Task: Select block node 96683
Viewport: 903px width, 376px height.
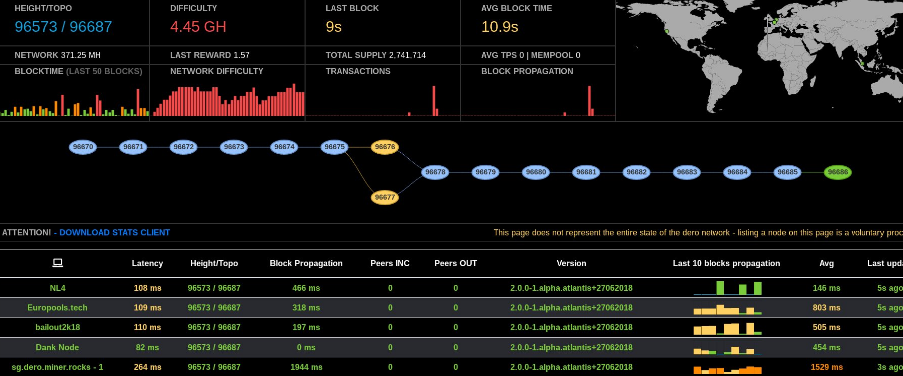Action: pos(686,172)
